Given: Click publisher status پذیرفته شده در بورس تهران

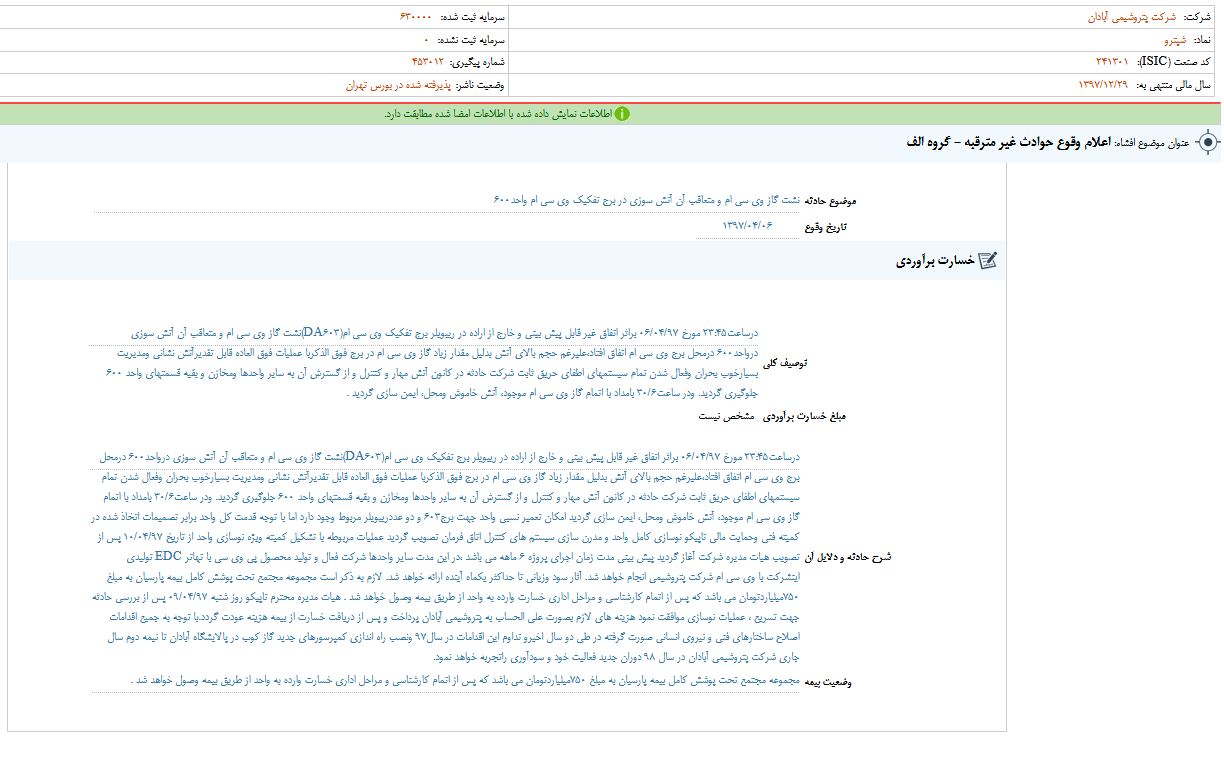Looking at the screenshot, I should click(398, 85).
